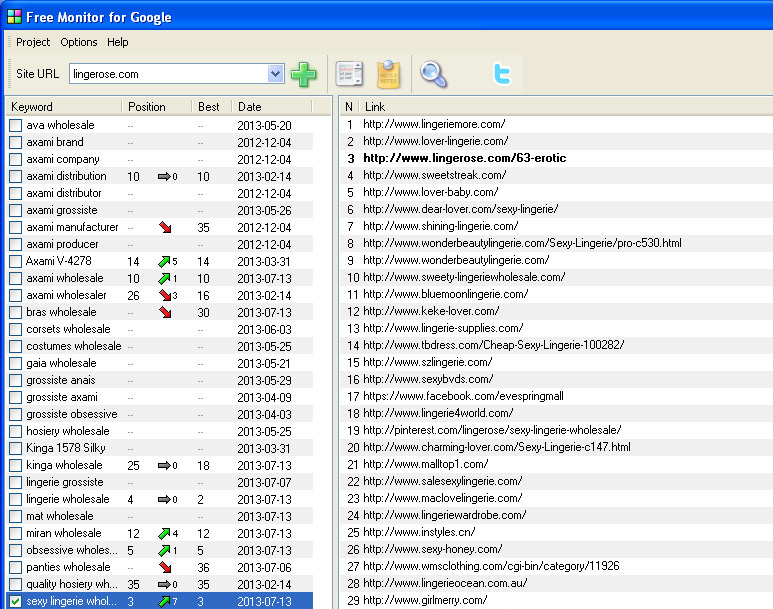Click gray sideways arrow for kinga wholesale
This screenshot has height=609, width=773.
(164, 466)
